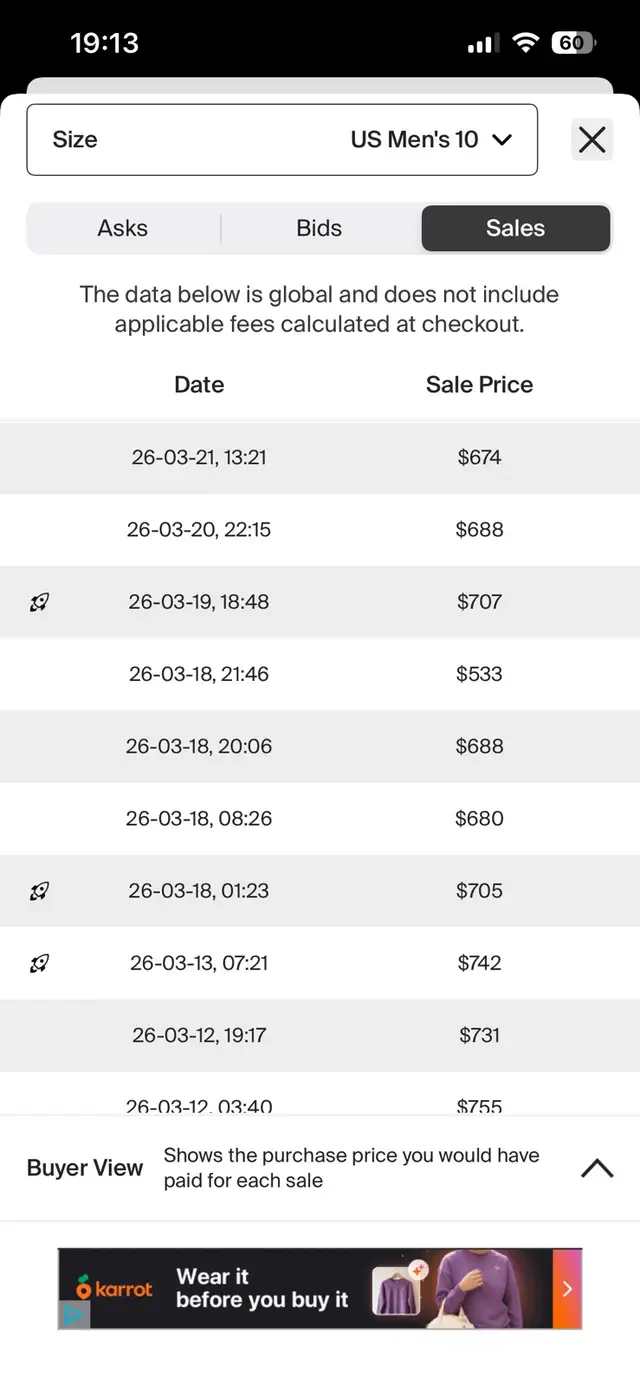Tap the battery indicator showing 60
Screen dimensions: 640x1386
coord(573,43)
